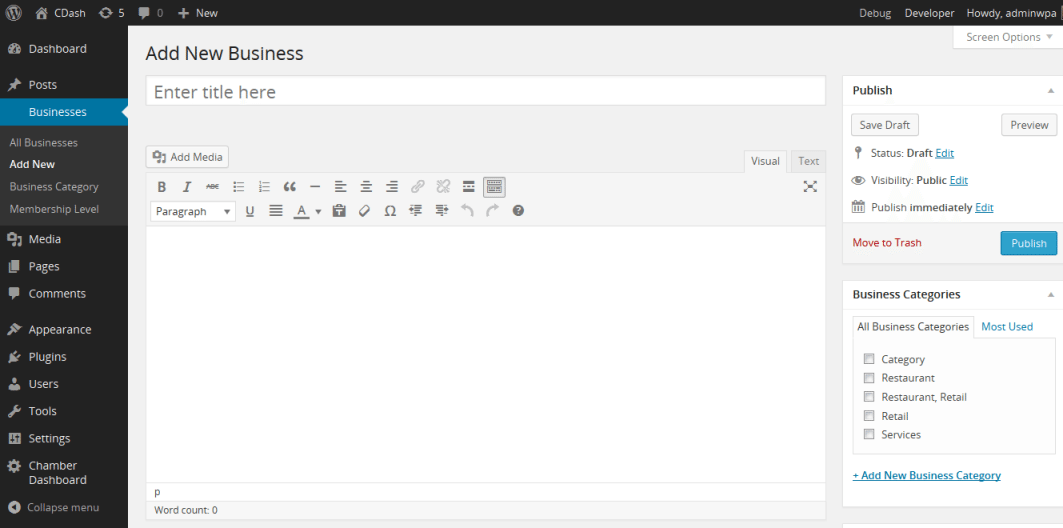Image resolution: width=1063 pixels, height=528 pixels.
Task: Focus the Enter title here field
Action: [x=485, y=91]
